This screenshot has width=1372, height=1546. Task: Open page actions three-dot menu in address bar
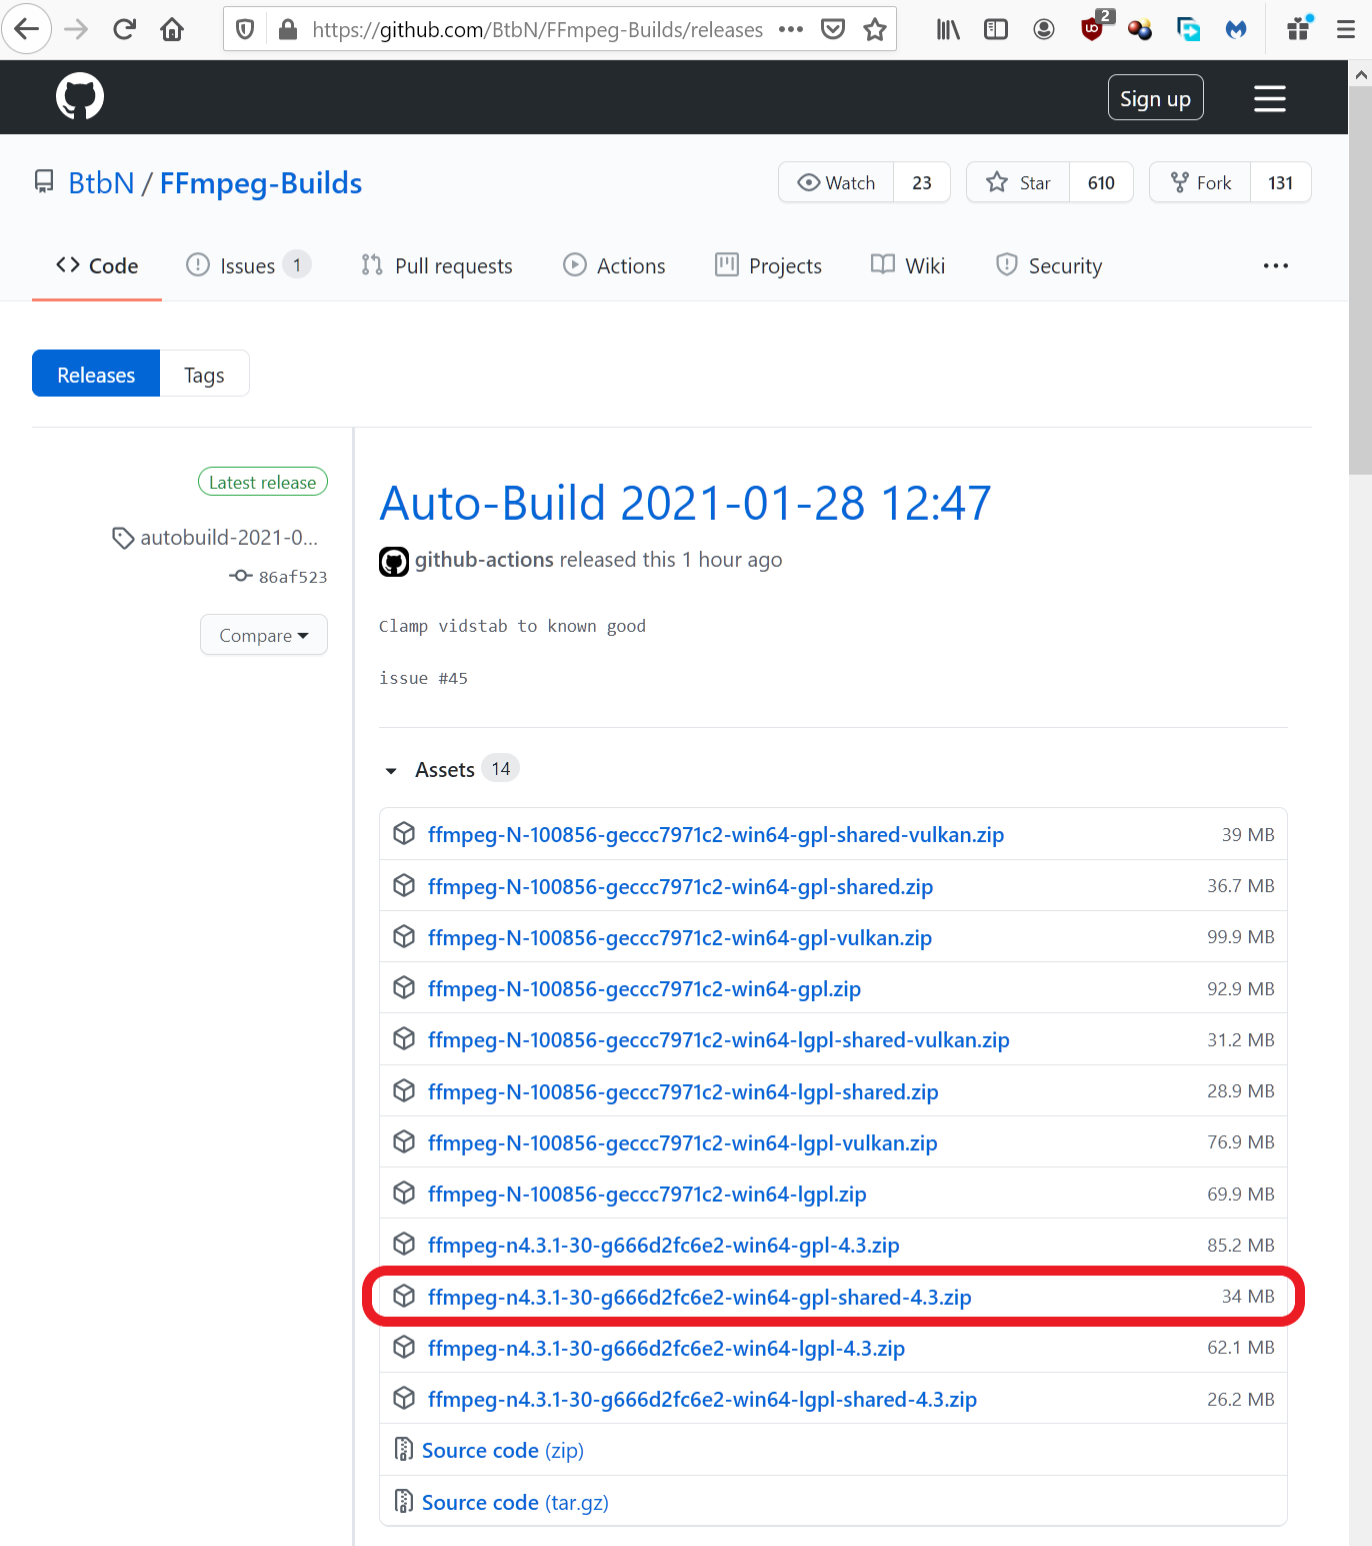[x=791, y=29]
